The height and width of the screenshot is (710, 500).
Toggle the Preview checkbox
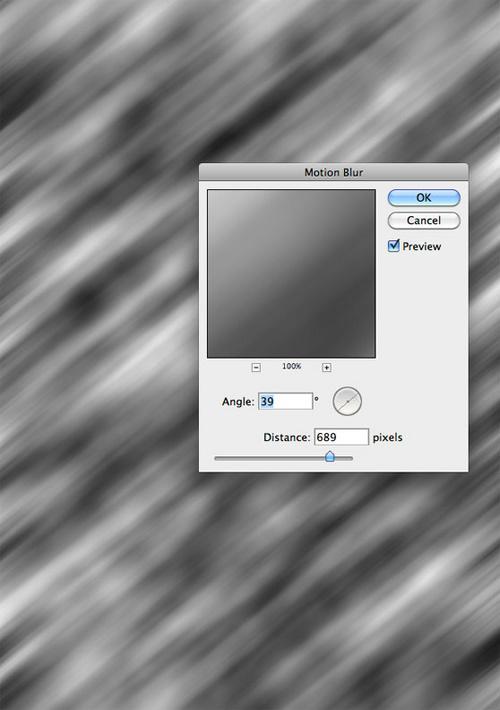coord(394,246)
